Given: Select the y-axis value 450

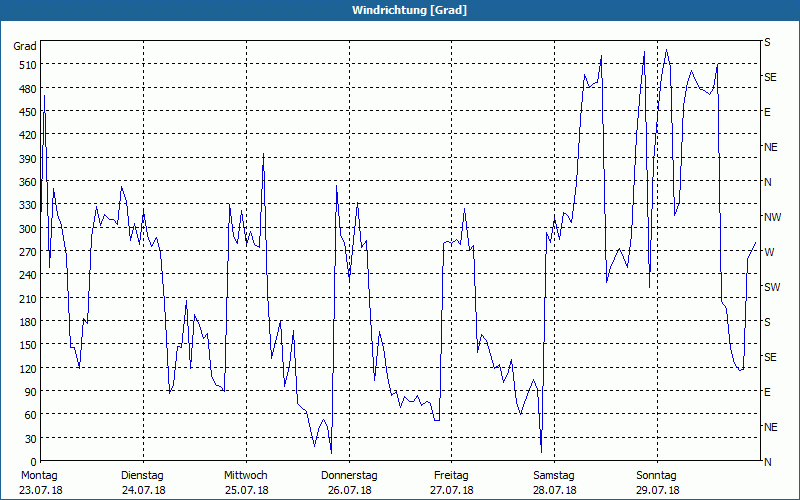Looking at the screenshot, I should coord(28,112).
